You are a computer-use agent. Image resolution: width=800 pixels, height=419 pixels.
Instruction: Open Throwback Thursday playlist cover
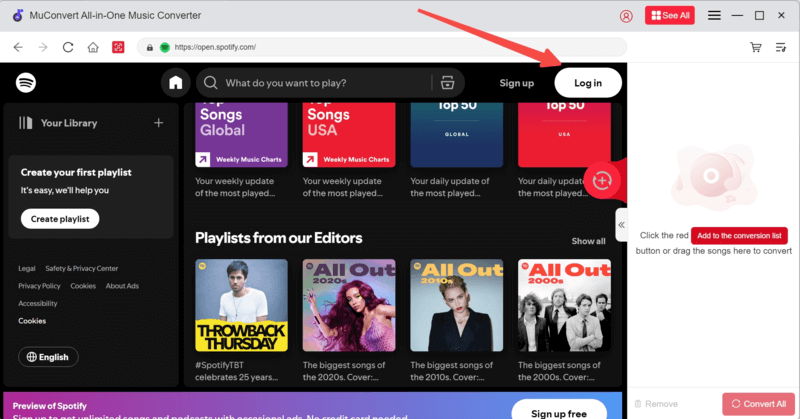pos(241,305)
